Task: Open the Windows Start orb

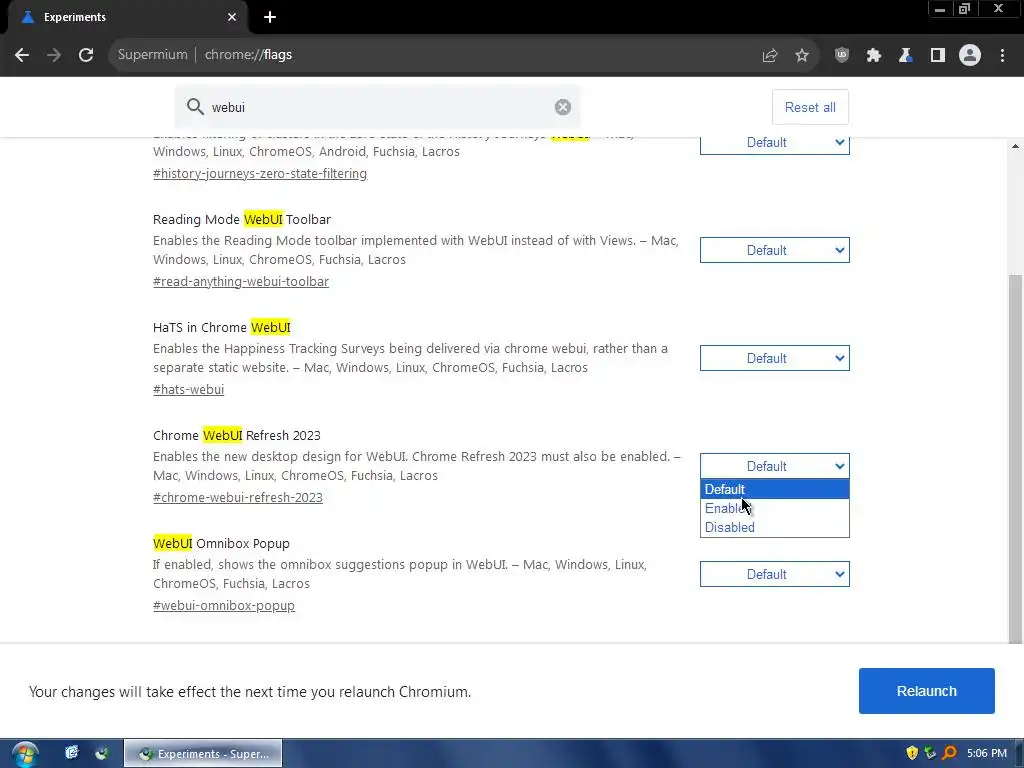Action: point(25,754)
